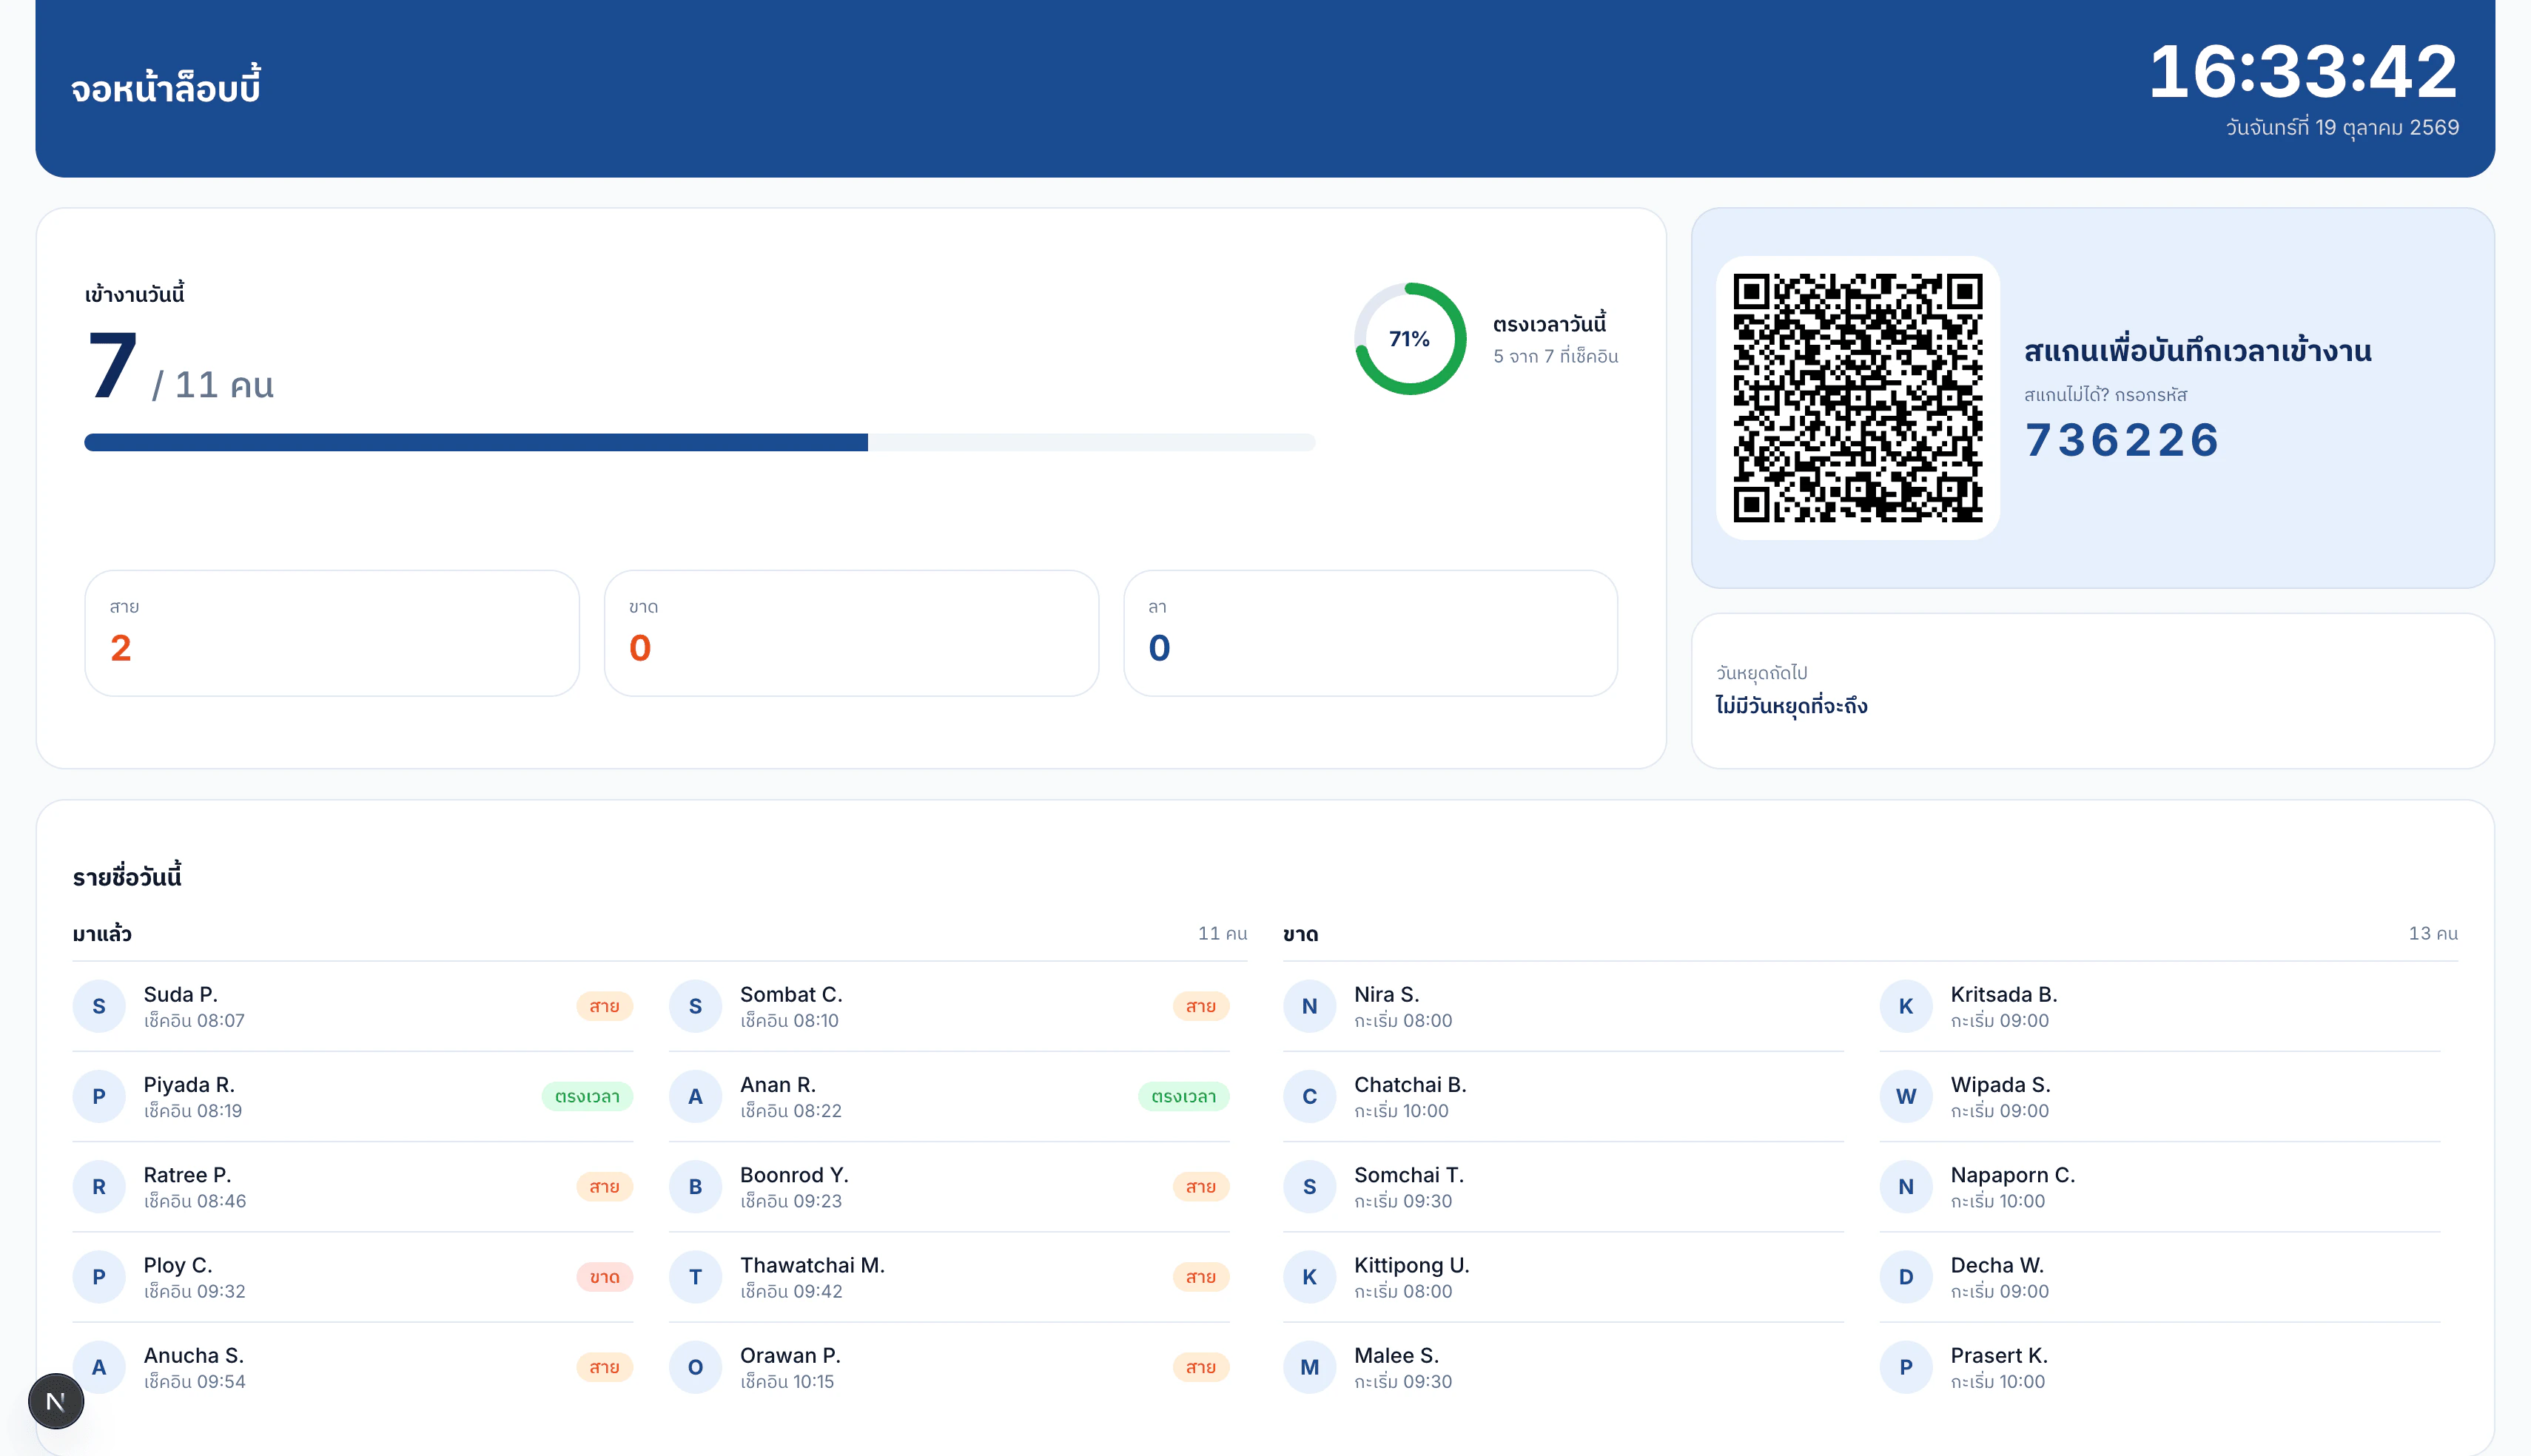This screenshot has width=2531, height=1456.
Task: Click Suda P.'s avatar initial
Action: pyautogui.click(x=99, y=1006)
